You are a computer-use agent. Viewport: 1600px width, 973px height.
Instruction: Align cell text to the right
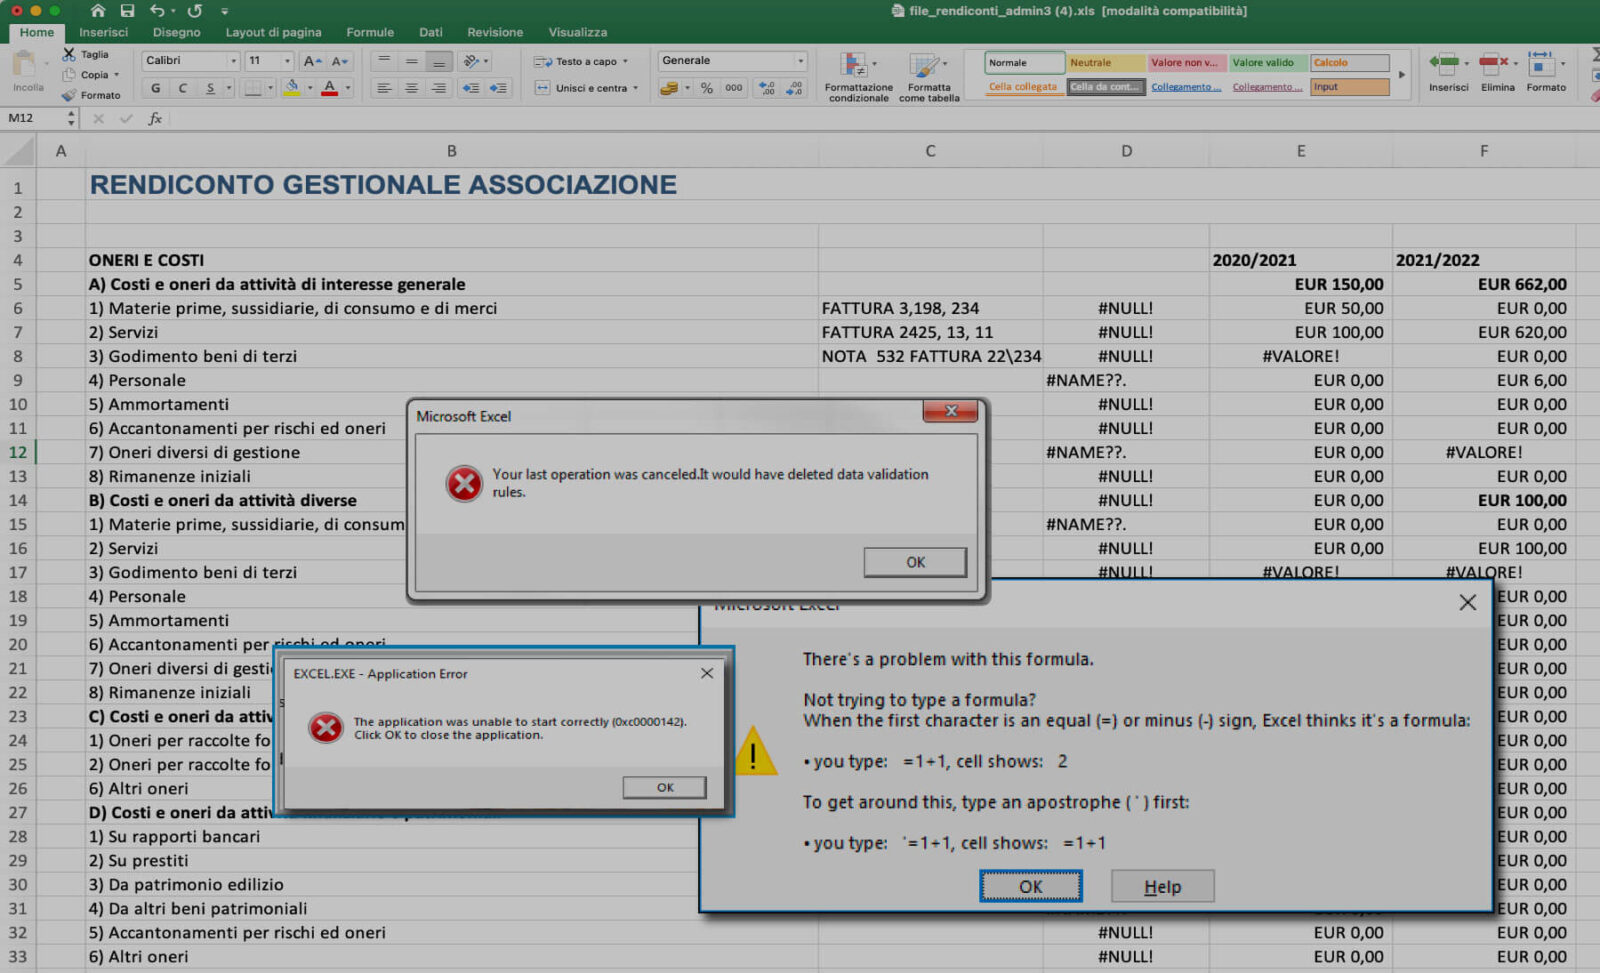tap(438, 88)
